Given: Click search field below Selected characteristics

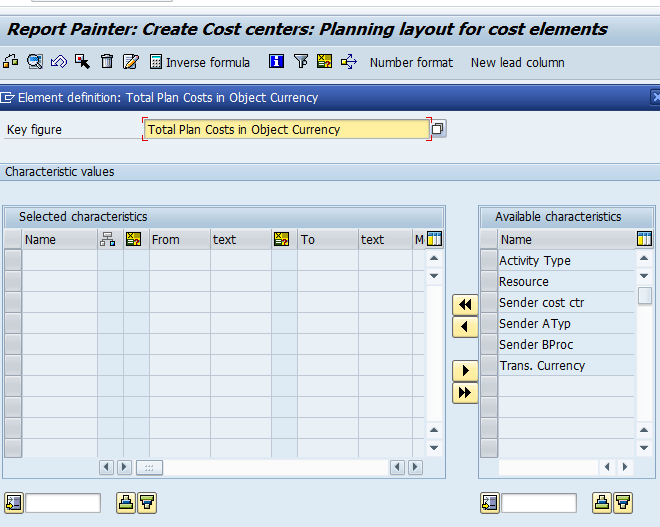Looking at the screenshot, I should [x=63, y=503].
